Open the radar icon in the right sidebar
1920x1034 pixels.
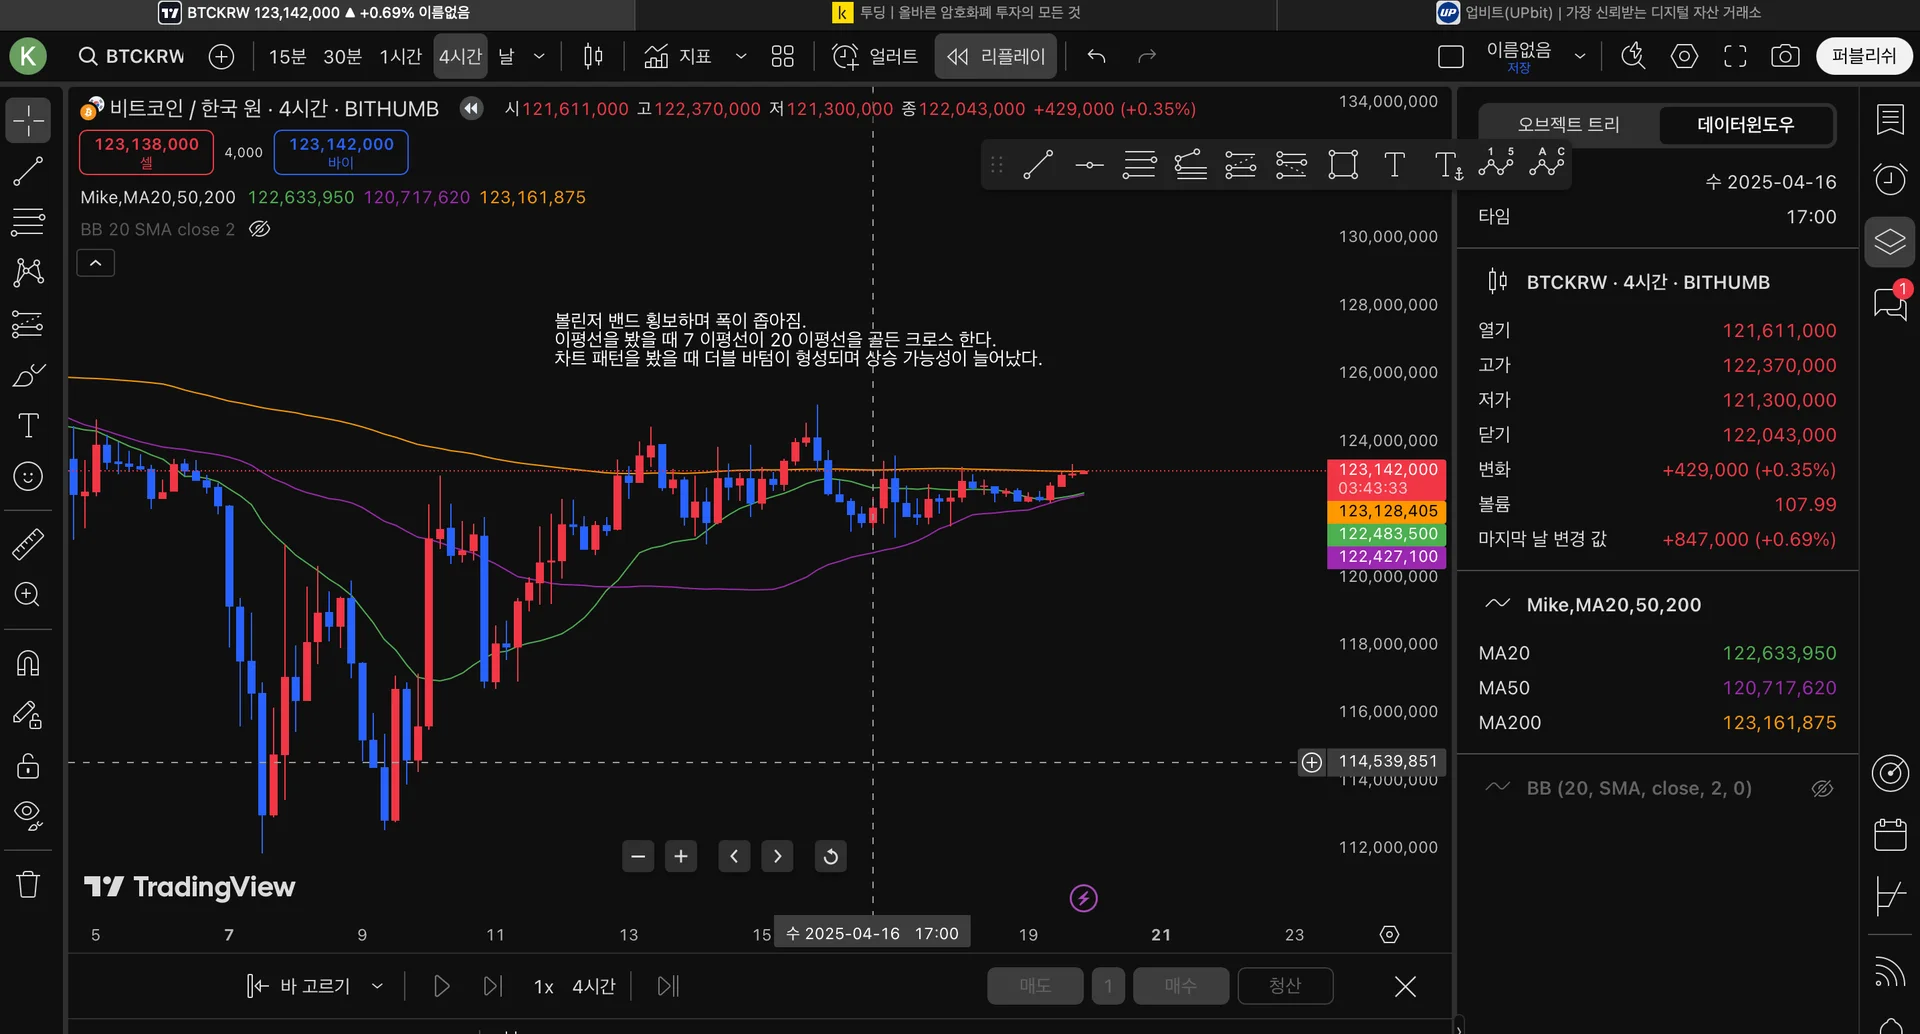pos(1890,773)
